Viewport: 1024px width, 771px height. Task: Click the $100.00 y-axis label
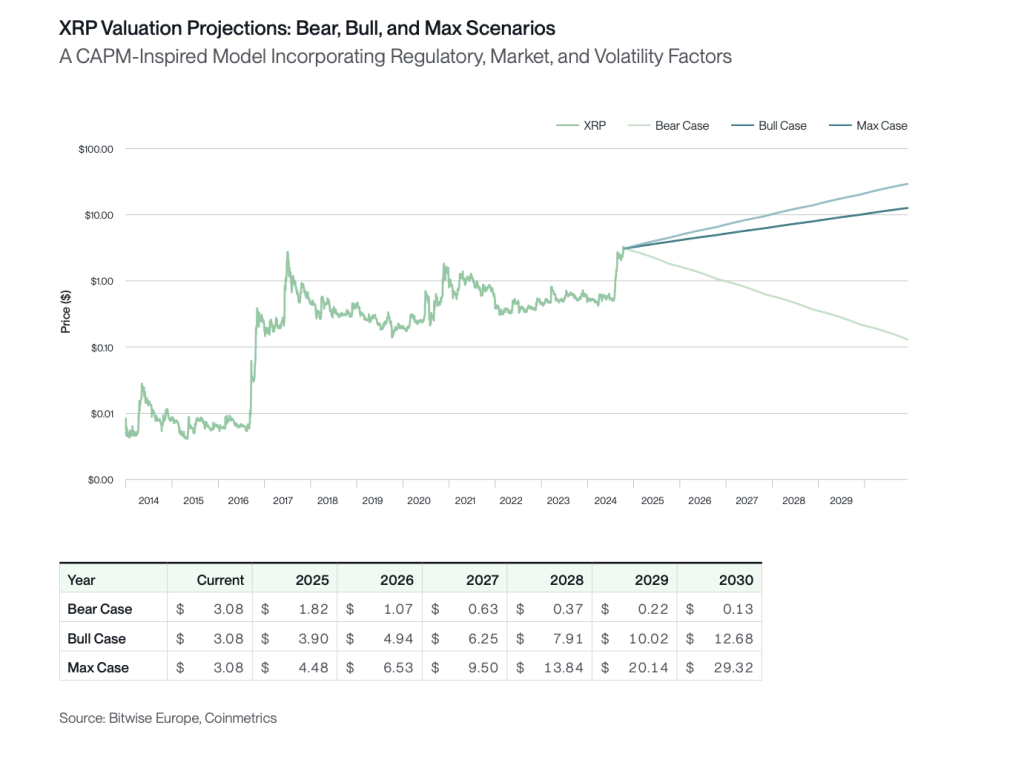click(96, 149)
